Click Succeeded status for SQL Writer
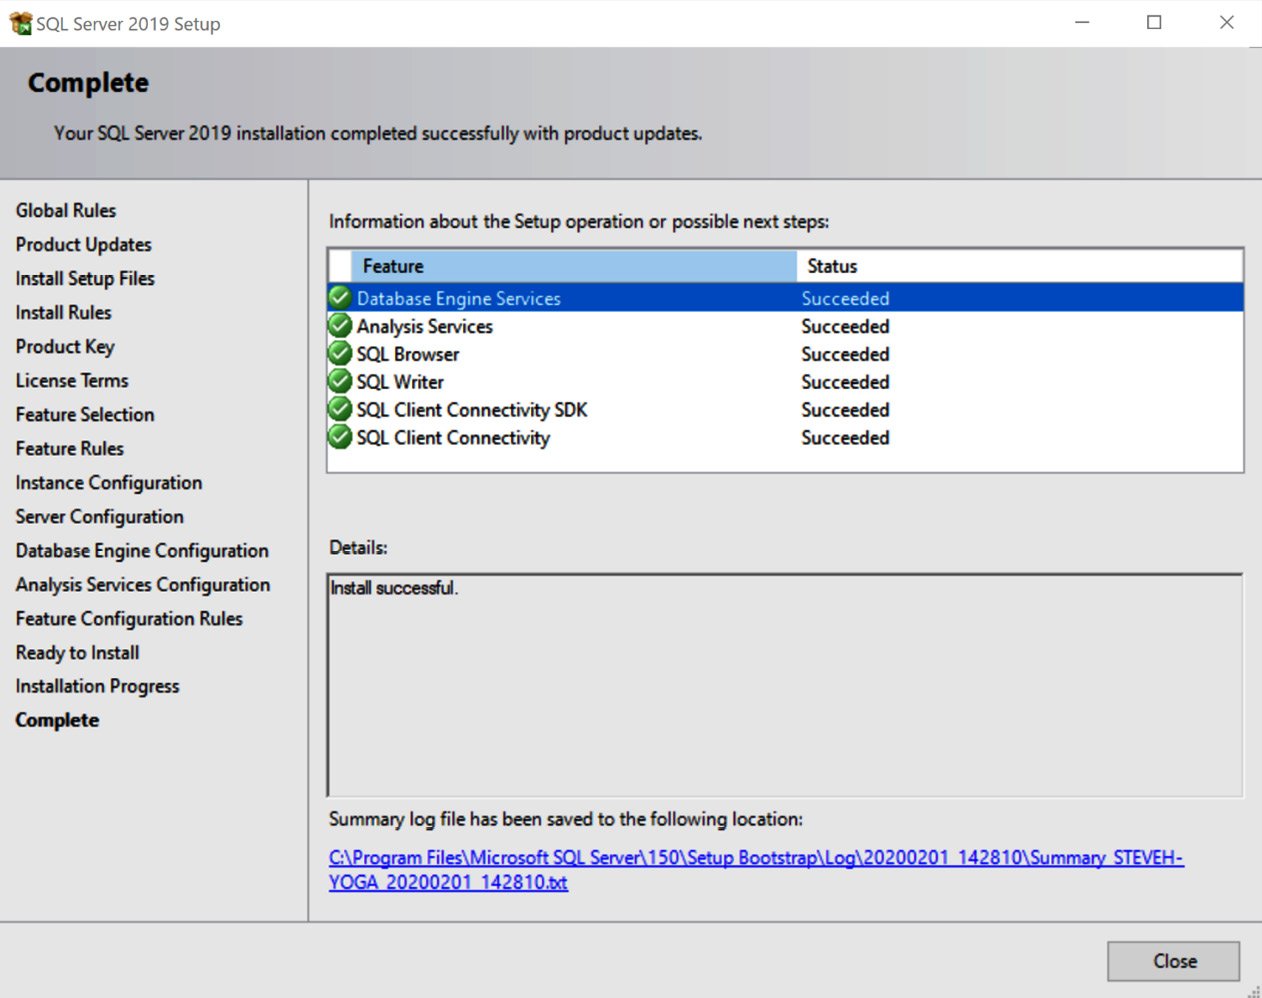1262x998 pixels. pyautogui.click(x=845, y=382)
